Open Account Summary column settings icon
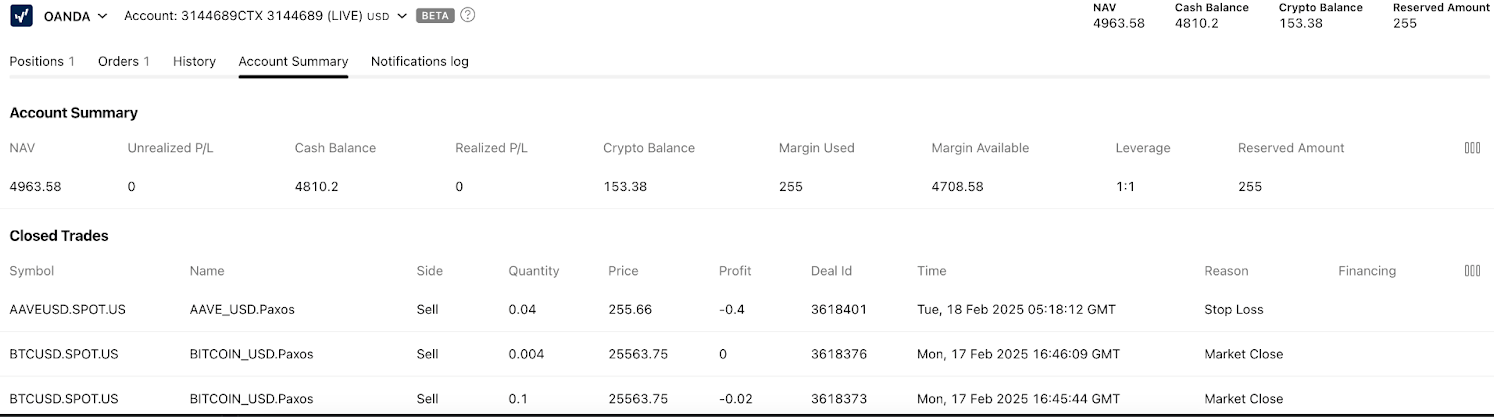 coord(1472,148)
